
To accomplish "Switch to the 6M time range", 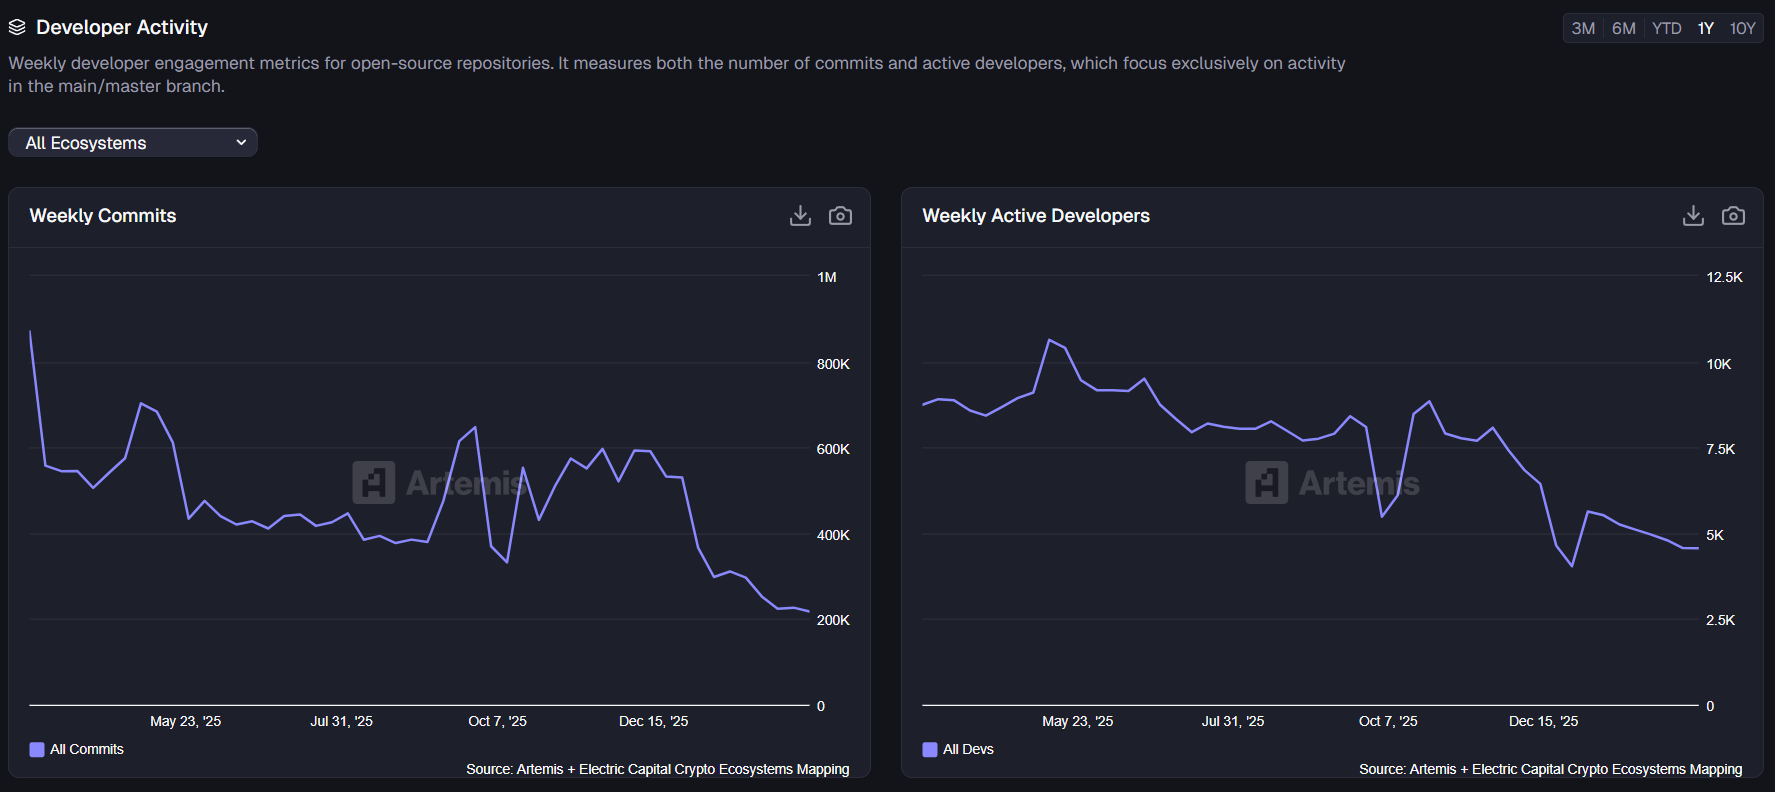I will [x=1624, y=28].
